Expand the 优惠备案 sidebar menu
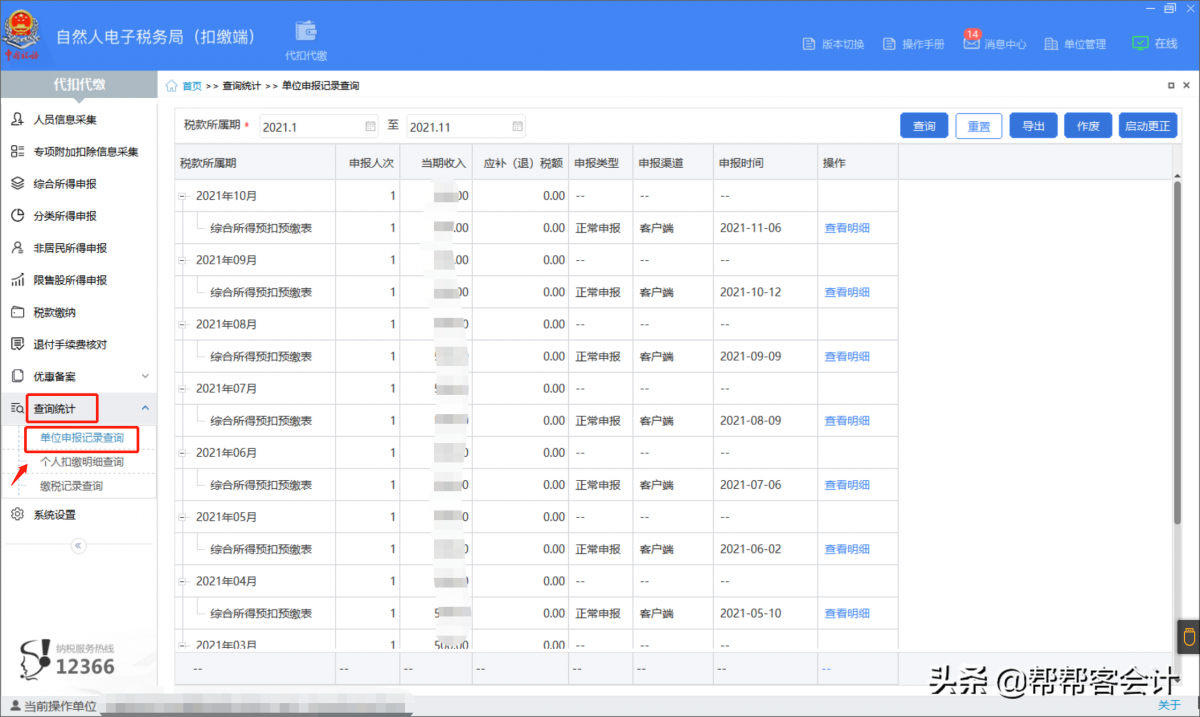 tap(145, 376)
